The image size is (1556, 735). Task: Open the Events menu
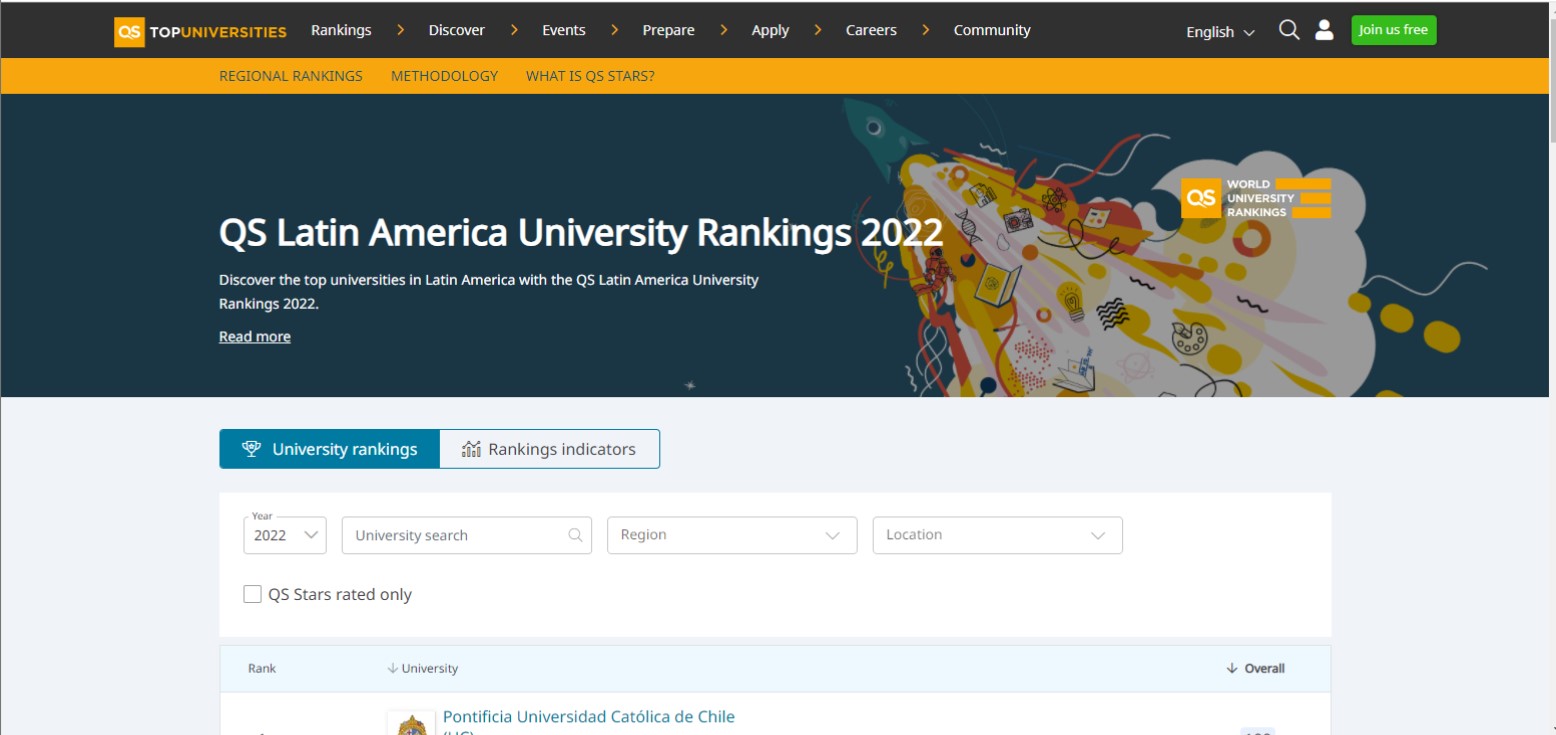tap(564, 30)
